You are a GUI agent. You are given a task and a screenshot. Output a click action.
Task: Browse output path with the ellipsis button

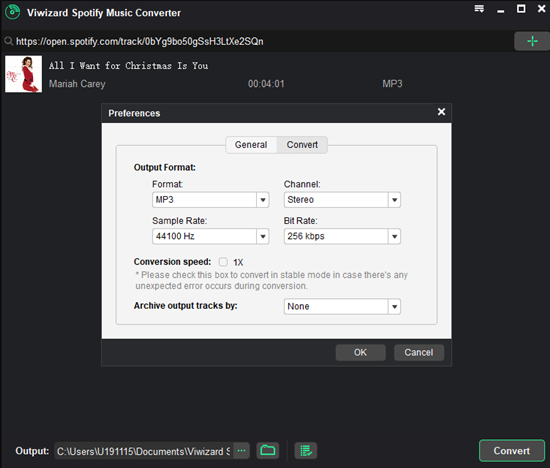tap(241, 450)
